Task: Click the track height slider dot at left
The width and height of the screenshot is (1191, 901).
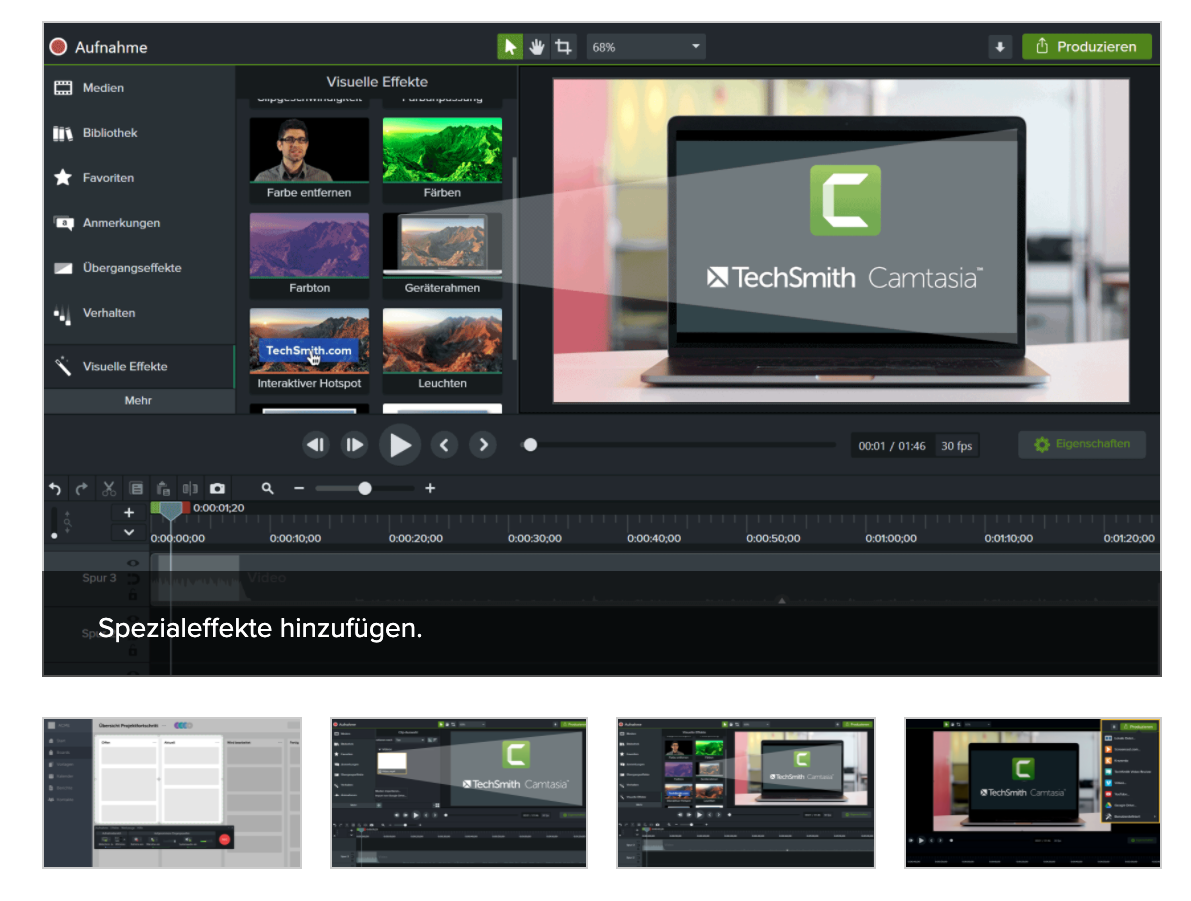Action: [54, 536]
